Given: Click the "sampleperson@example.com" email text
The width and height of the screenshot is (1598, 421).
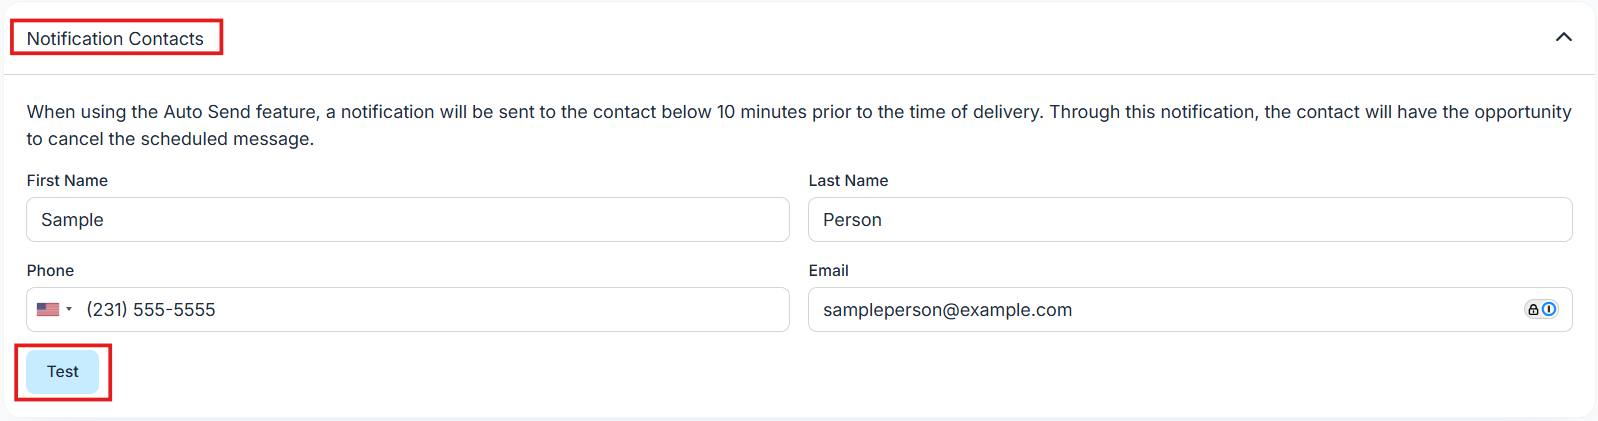Looking at the screenshot, I should [x=947, y=310].
